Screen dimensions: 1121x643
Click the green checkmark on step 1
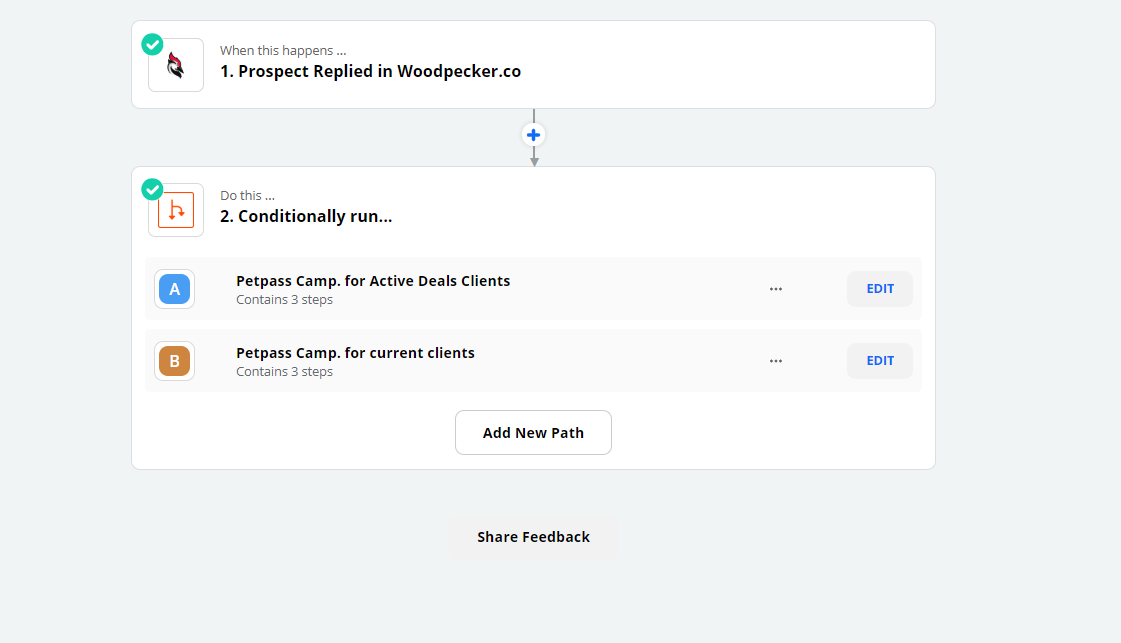tap(152, 44)
